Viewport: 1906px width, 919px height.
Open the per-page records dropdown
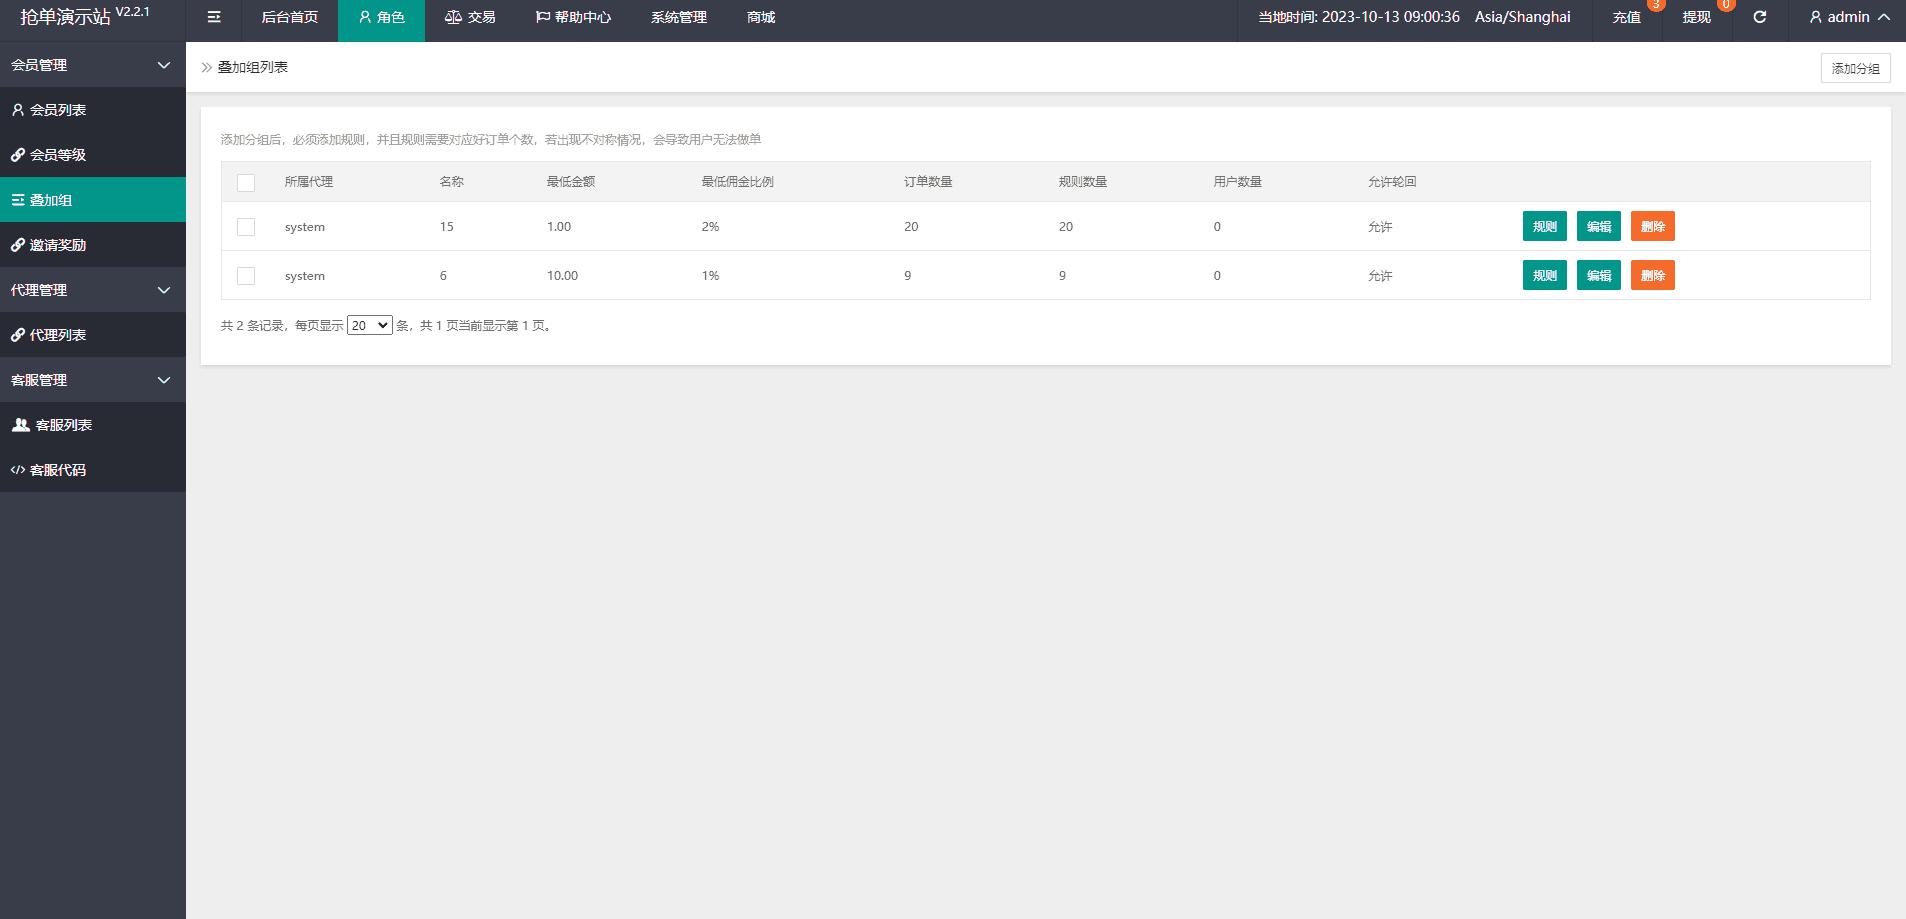tap(369, 326)
